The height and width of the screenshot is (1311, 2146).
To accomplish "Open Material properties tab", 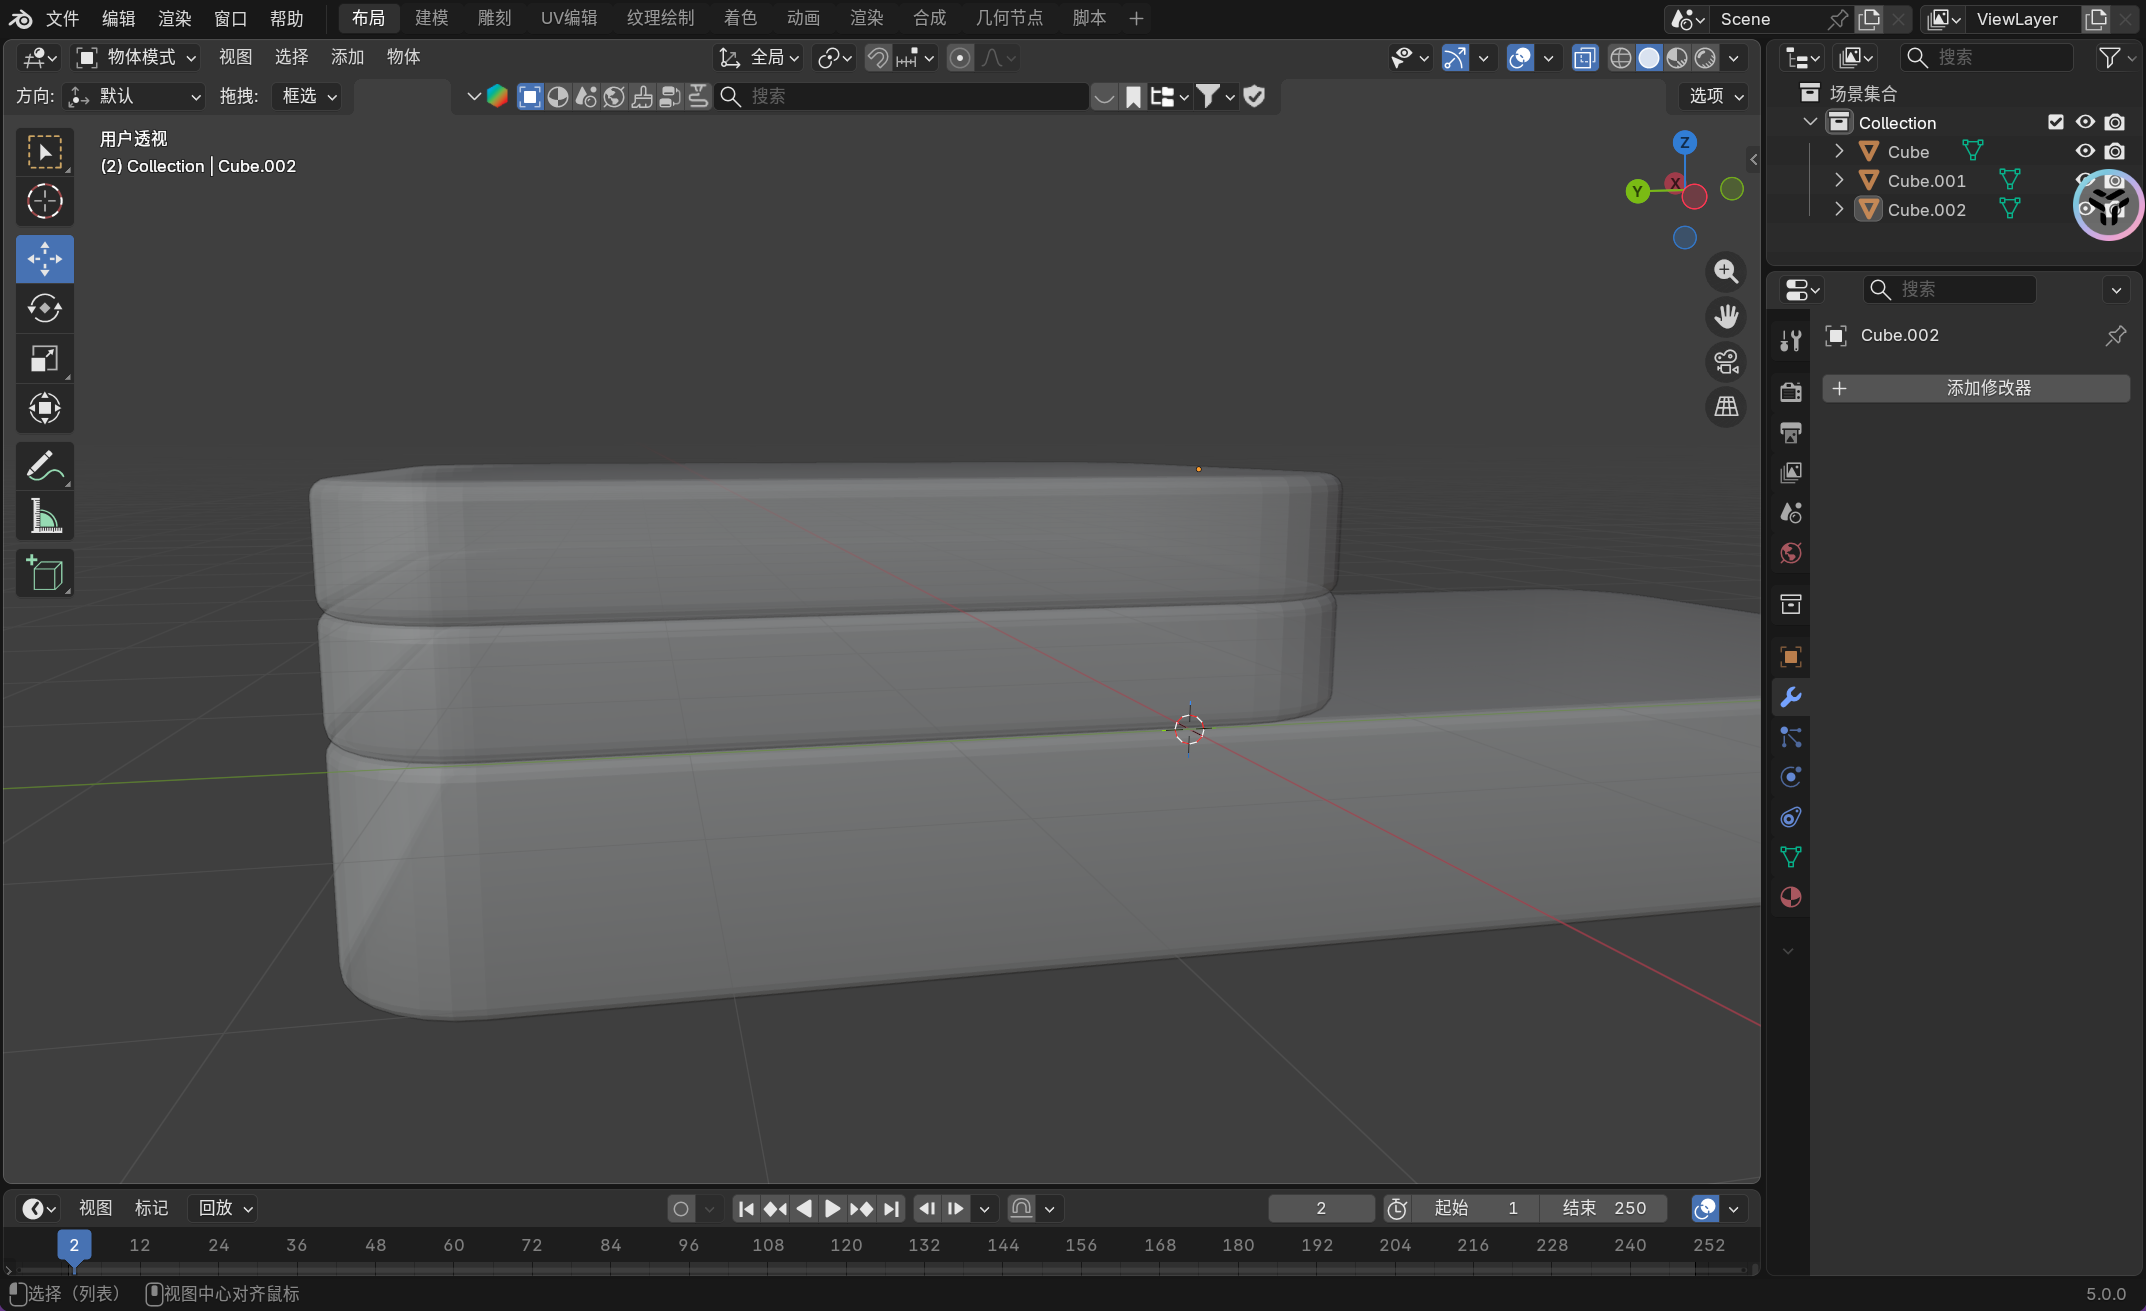I will pos(1790,897).
